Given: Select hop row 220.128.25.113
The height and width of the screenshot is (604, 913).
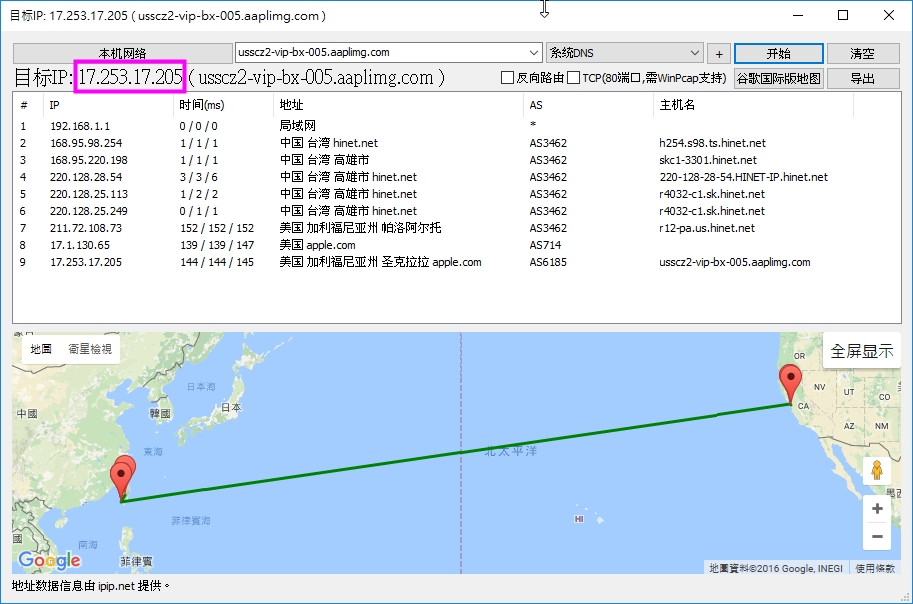Looking at the screenshot, I should click(x=456, y=194).
